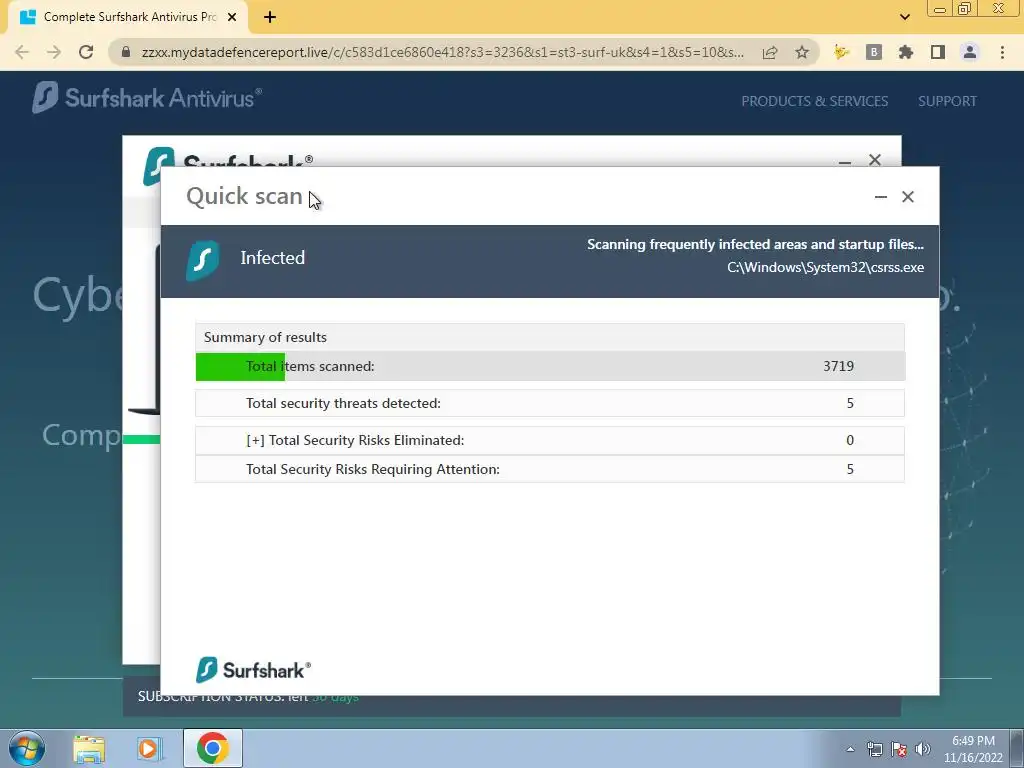
Task: Share this page via address bar icon
Action: [770, 52]
